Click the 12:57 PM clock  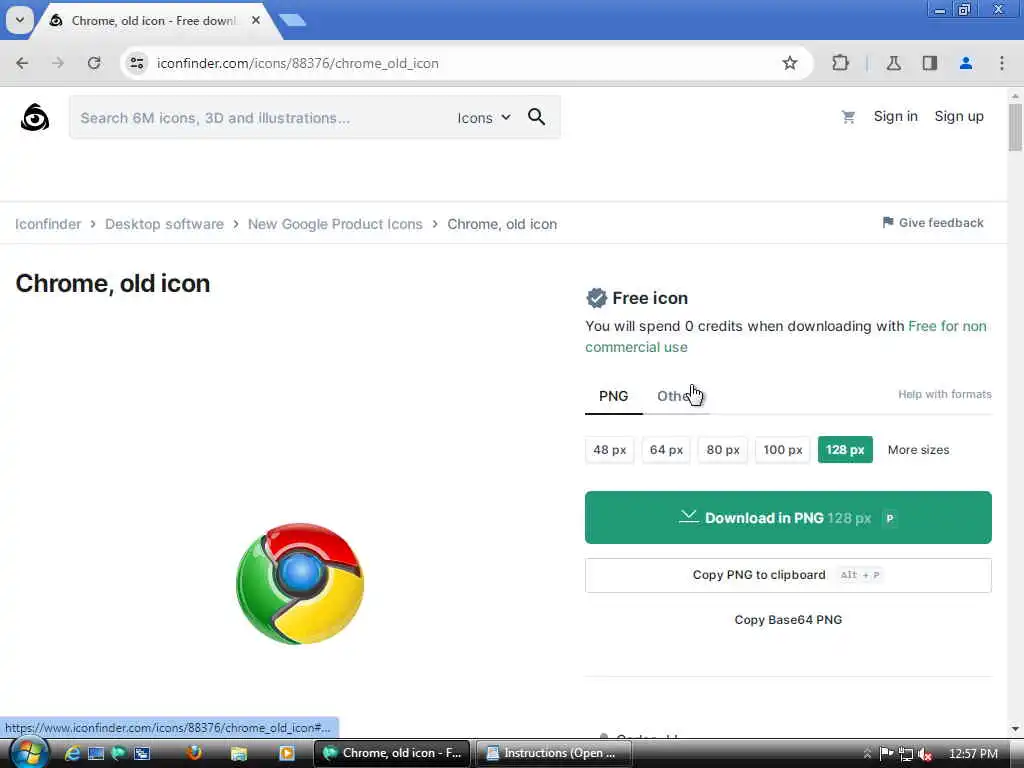(x=973, y=754)
